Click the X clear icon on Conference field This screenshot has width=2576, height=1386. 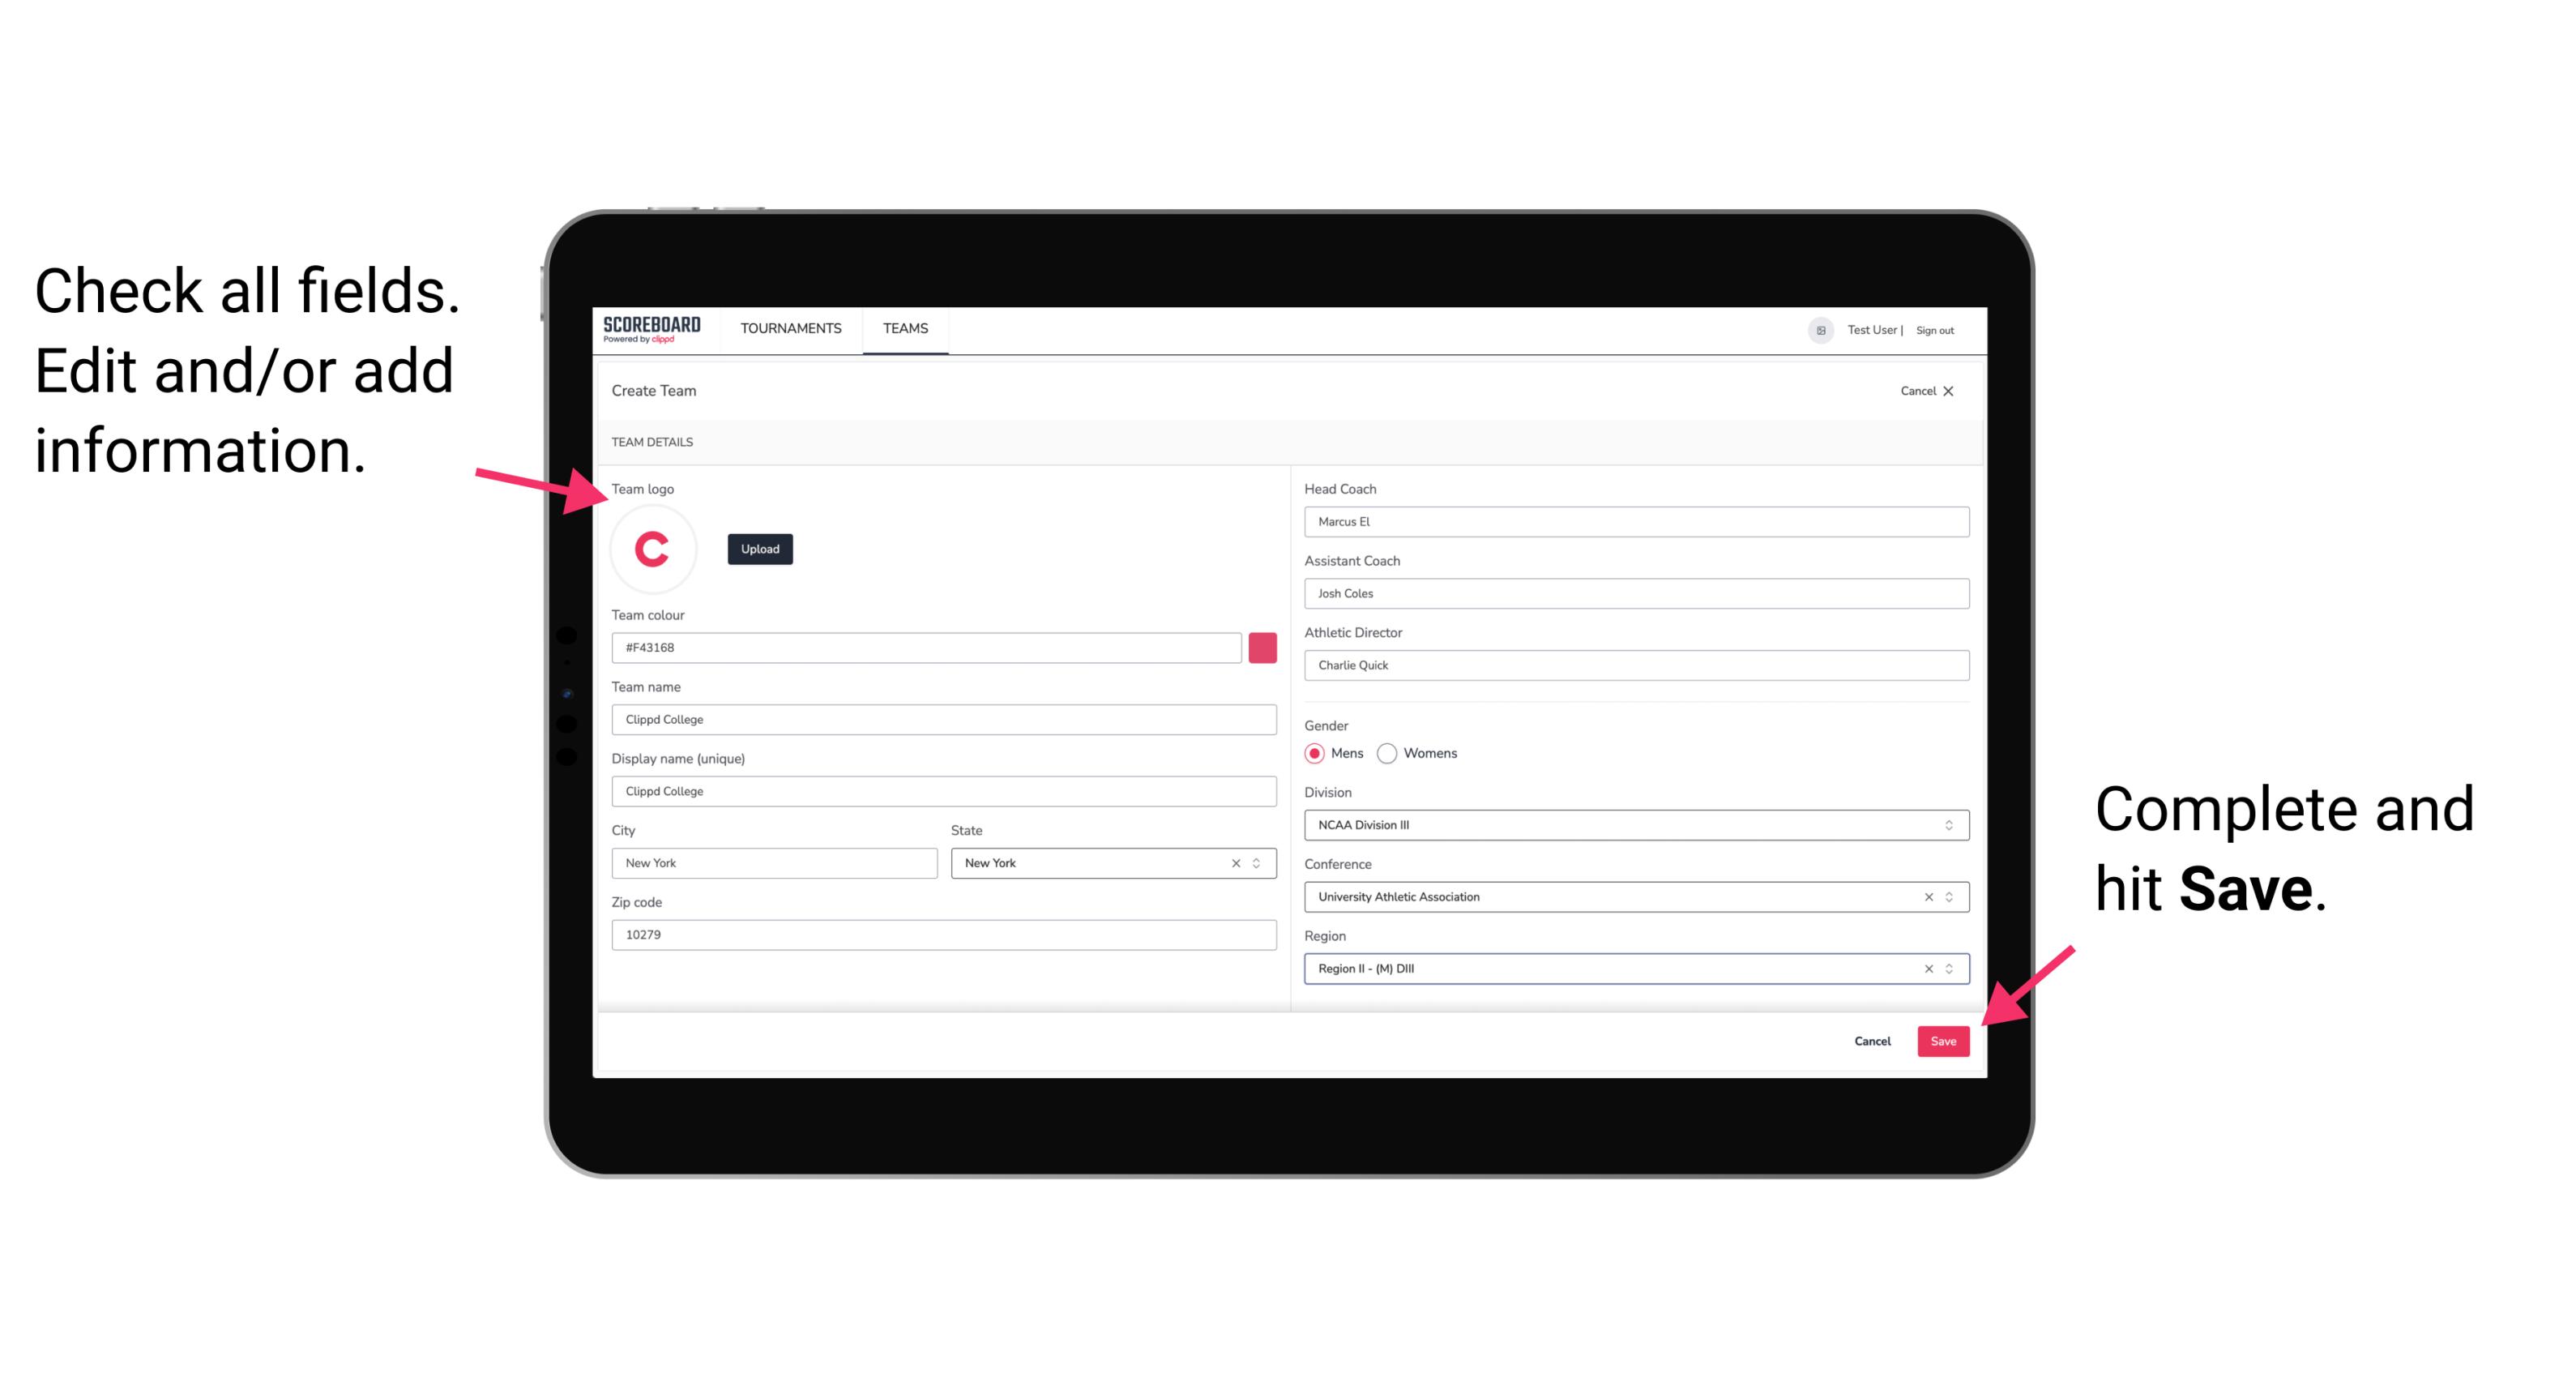pyautogui.click(x=1925, y=896)
